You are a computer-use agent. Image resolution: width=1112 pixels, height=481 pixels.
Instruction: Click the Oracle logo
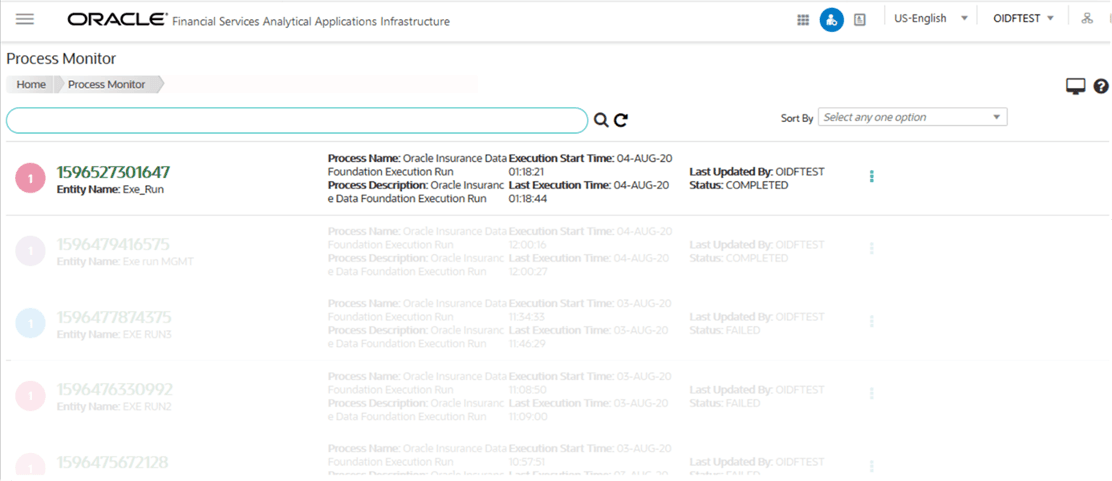[x=118, y=20]
